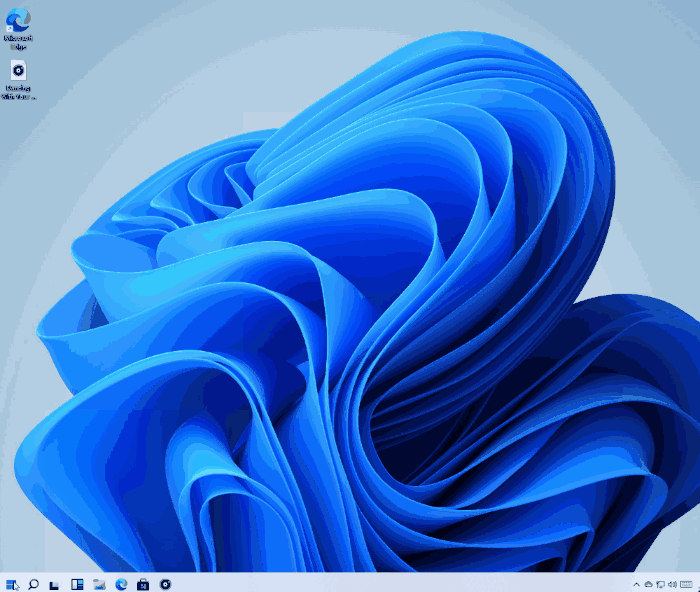Open Task View from the taskbar
700x592 pixels.
tap(55, 584)
